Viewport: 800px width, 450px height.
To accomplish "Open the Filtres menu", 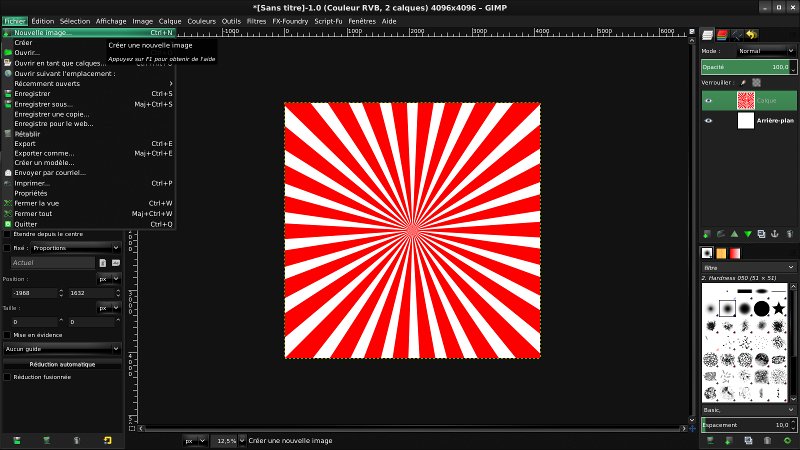I will [x=256, y=21].
